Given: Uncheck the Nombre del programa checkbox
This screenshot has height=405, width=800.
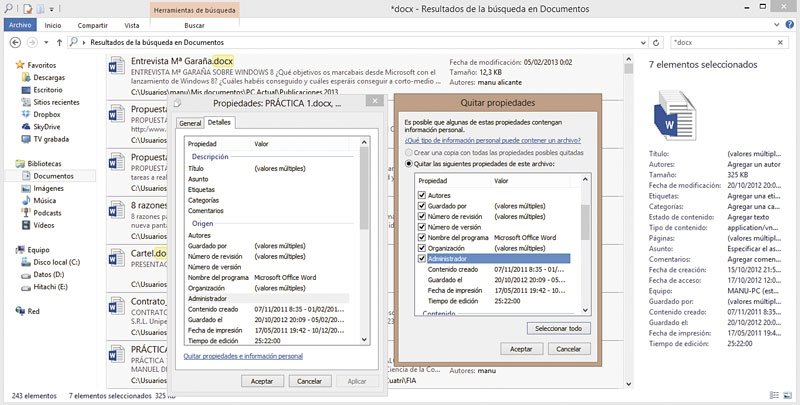Looking at the screenshot, I should 421,238.
